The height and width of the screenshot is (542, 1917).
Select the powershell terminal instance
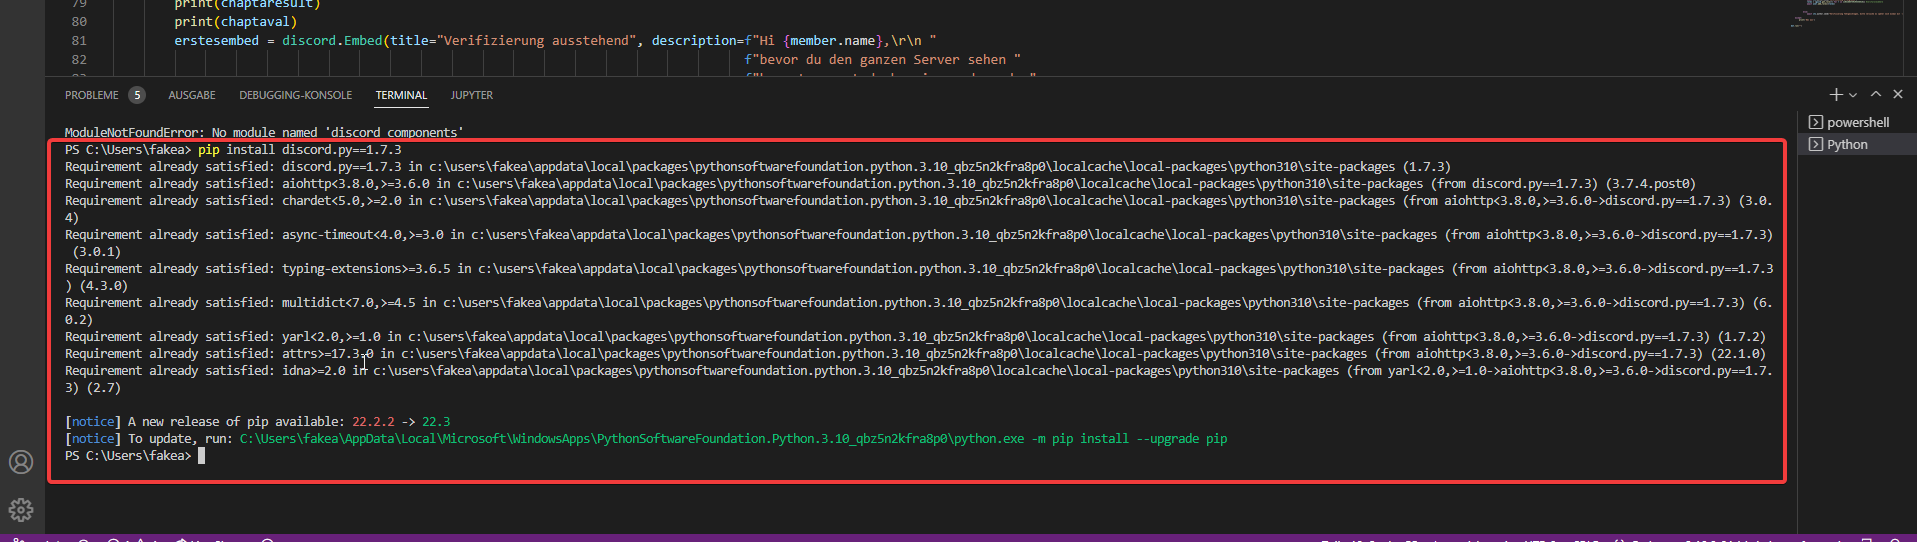point(1857,122)
